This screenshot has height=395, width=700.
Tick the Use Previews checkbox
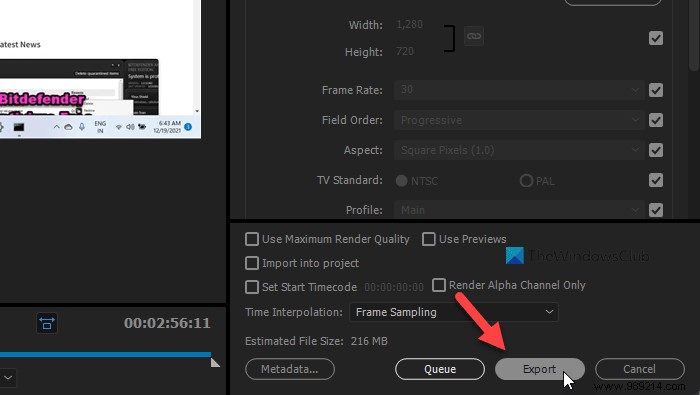click(429, 239)
